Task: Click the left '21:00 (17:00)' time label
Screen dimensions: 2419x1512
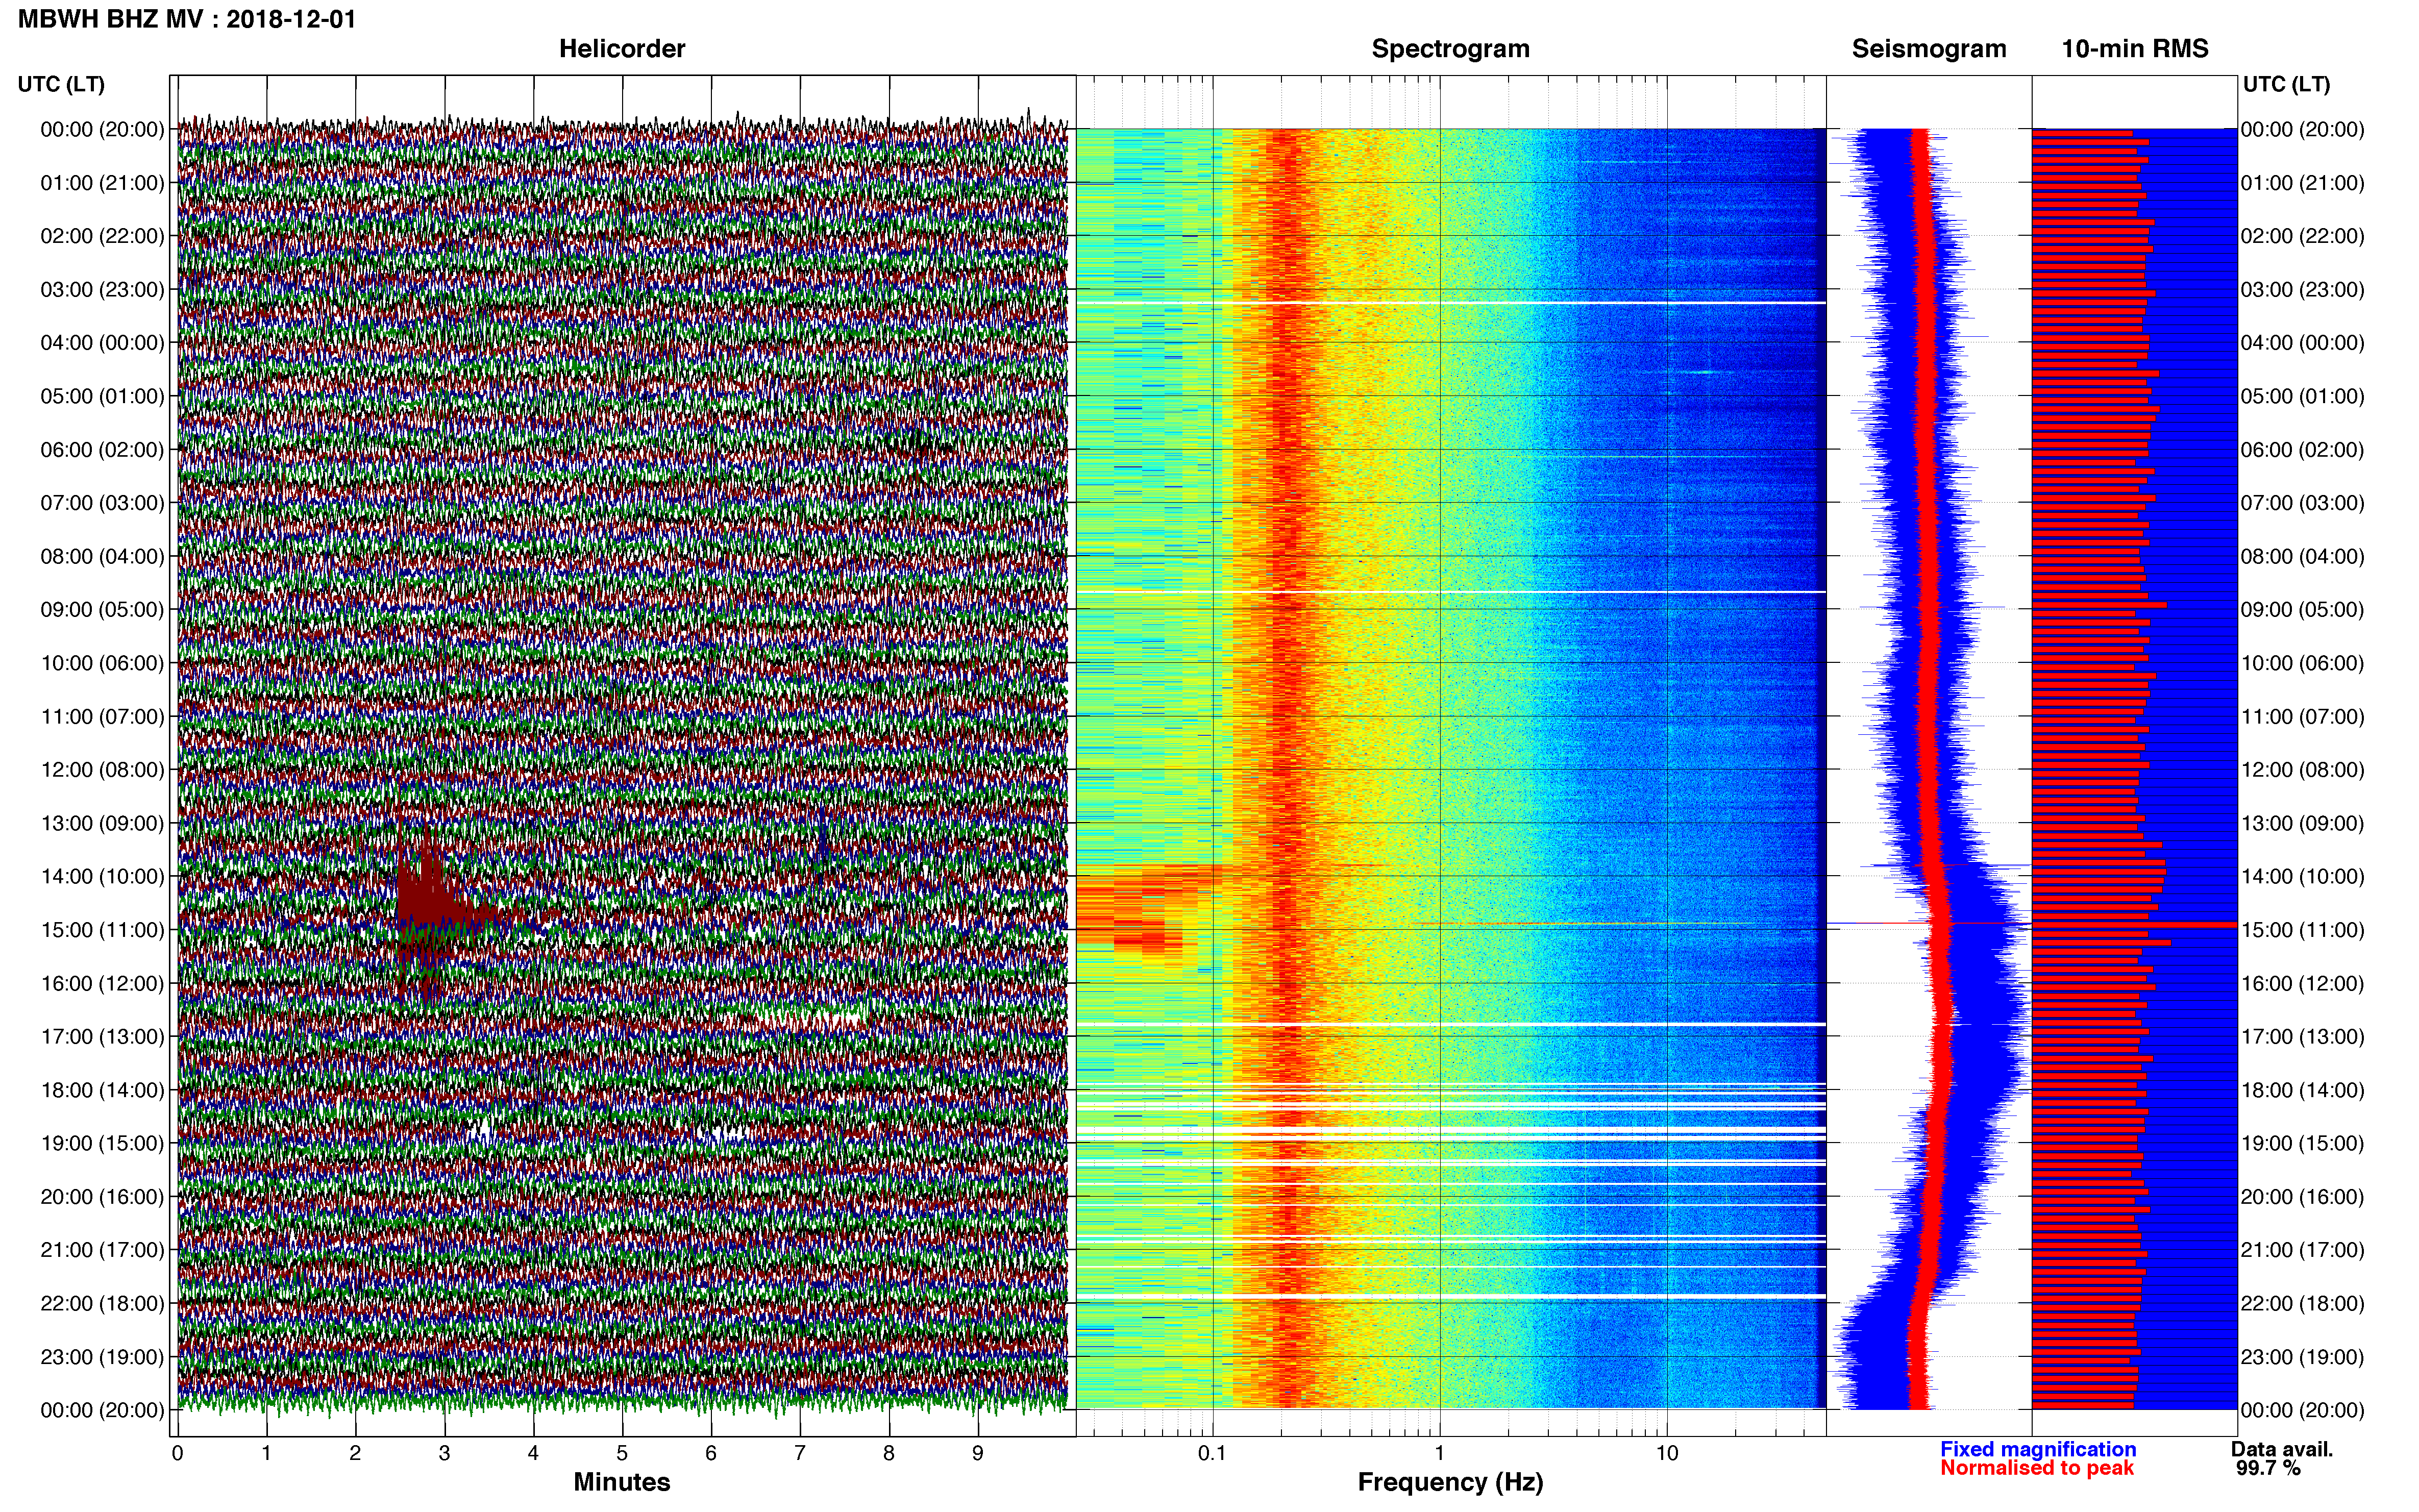Action: pos(102,1250)
